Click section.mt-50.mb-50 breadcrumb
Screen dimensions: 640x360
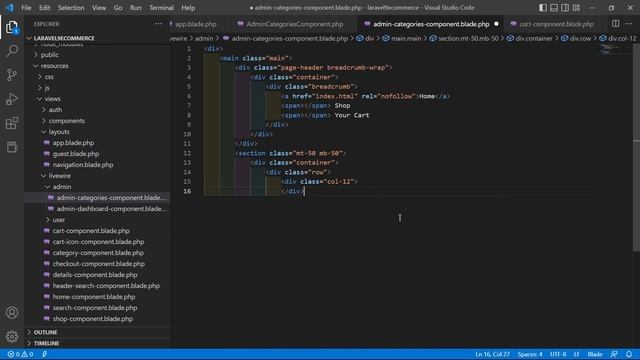pyautogui.click(x=468, y=38)
